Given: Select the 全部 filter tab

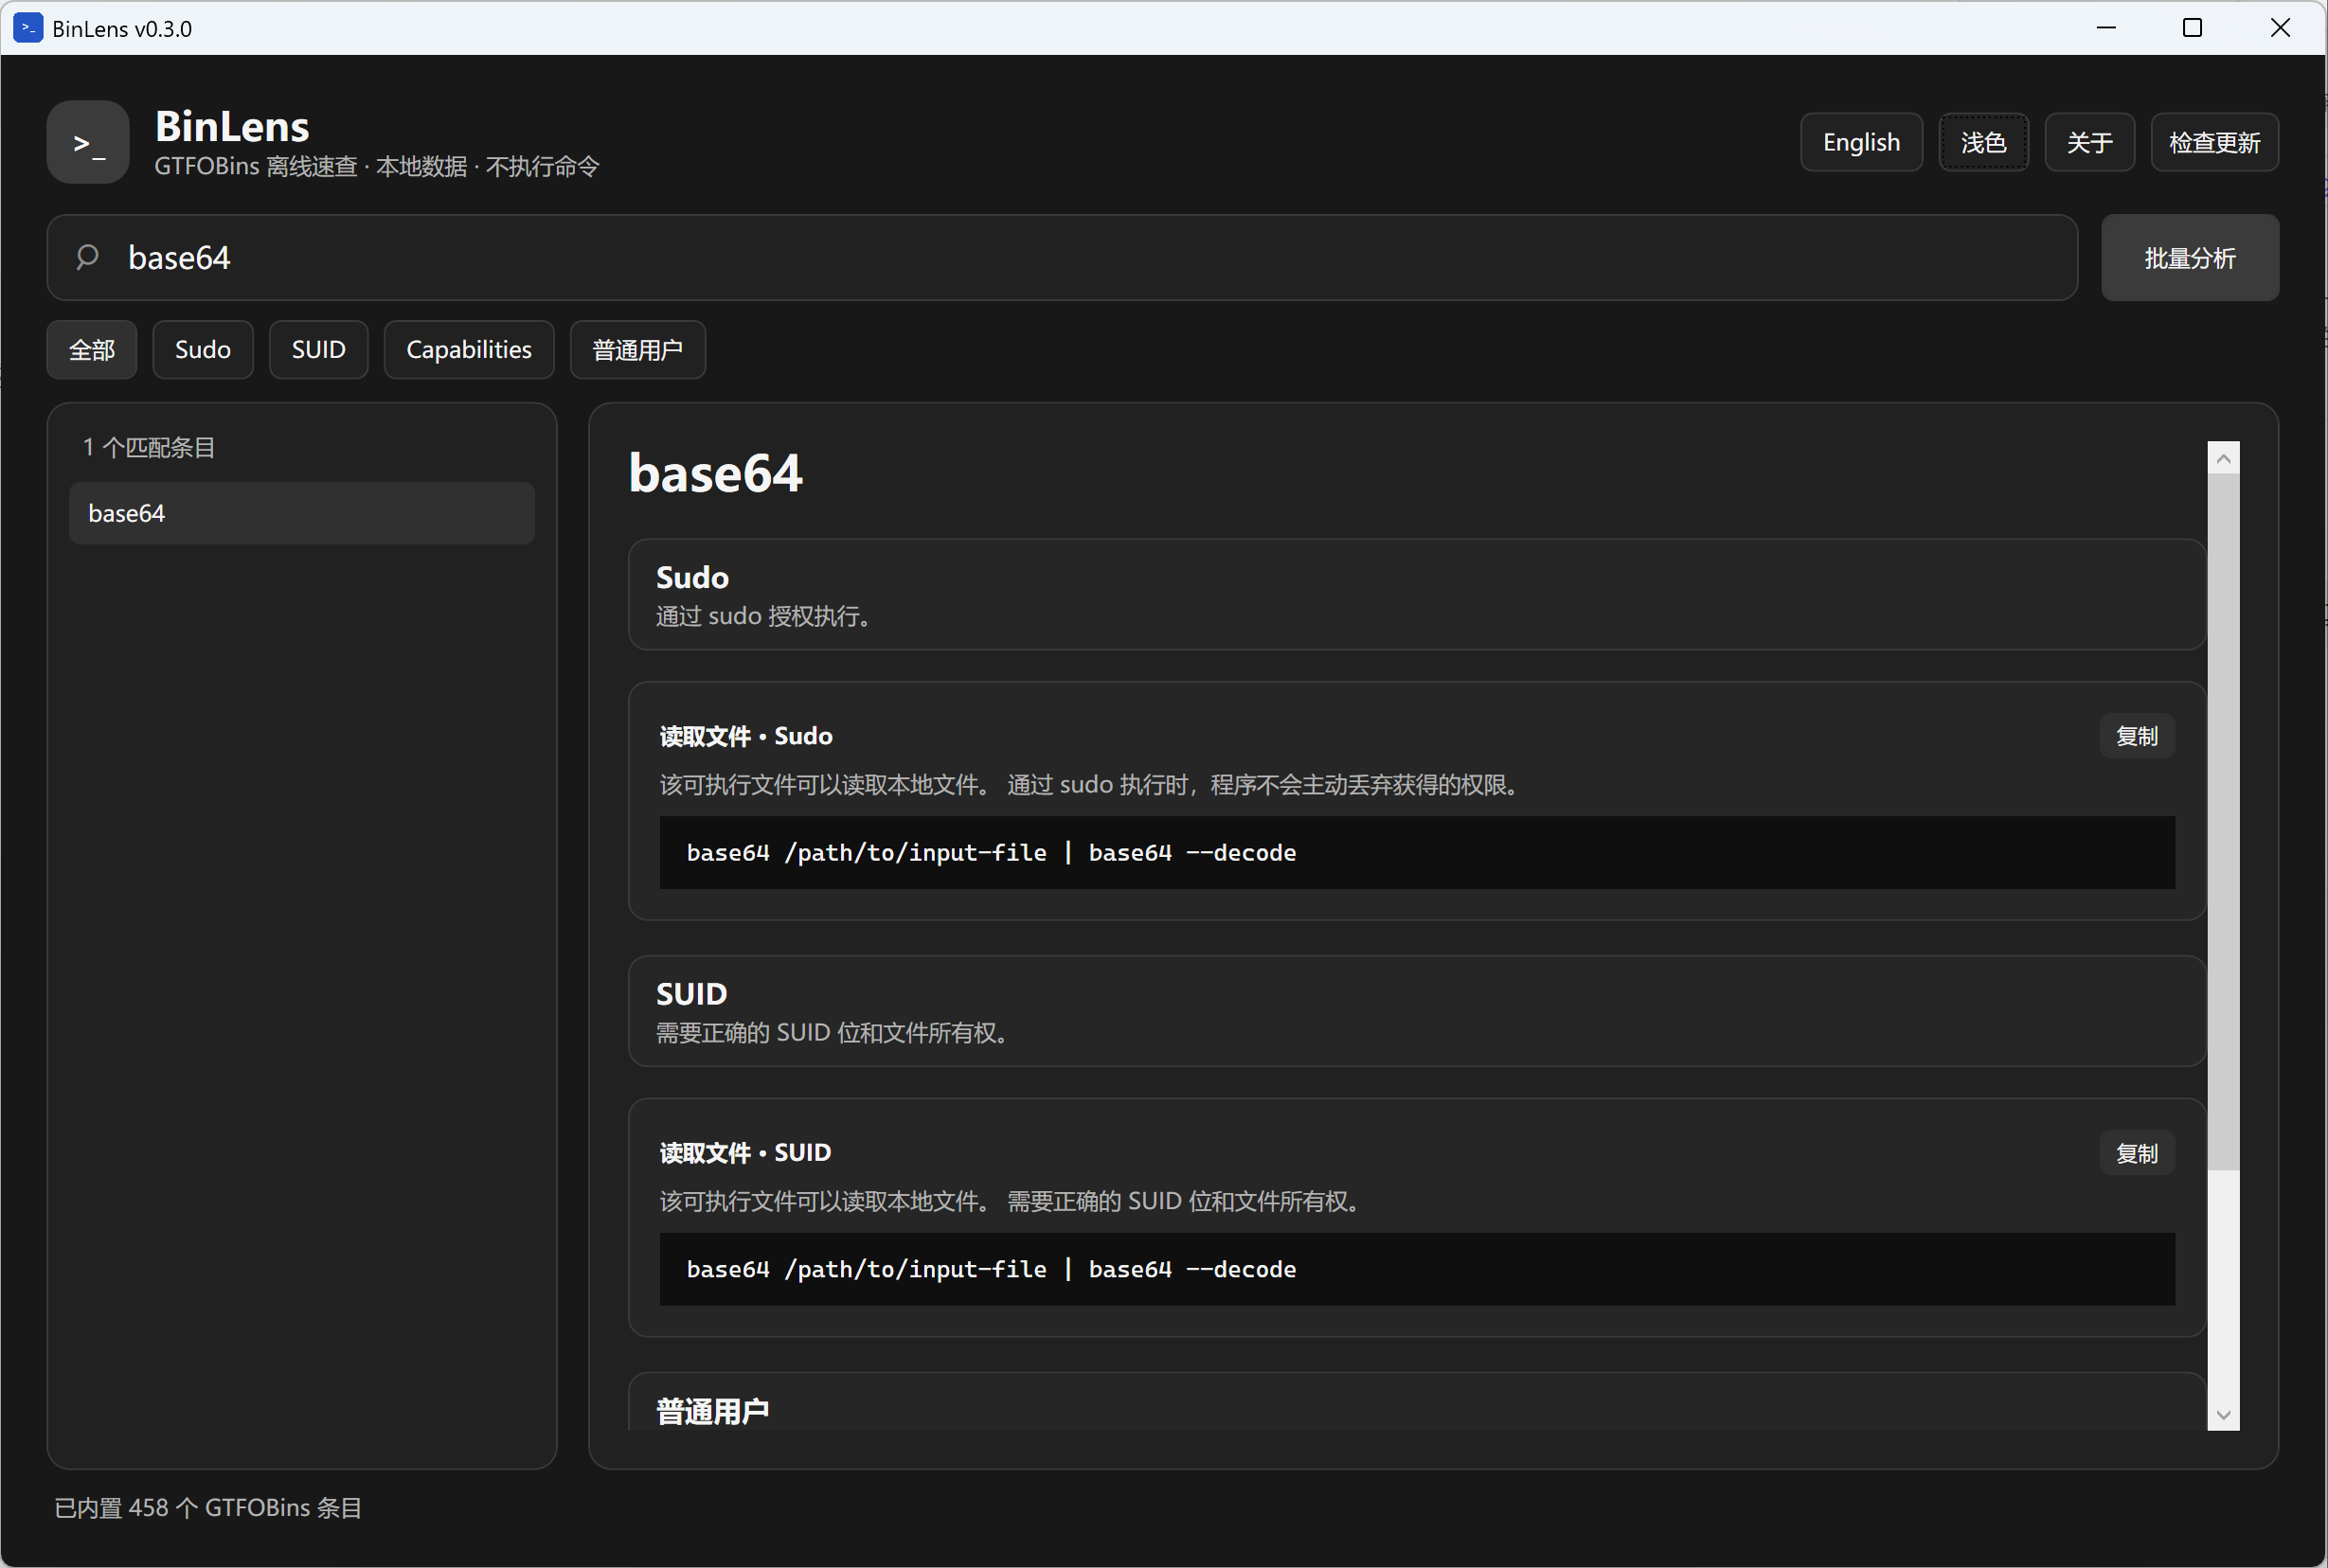Looking at the screenshot, I should pos(92,350).
